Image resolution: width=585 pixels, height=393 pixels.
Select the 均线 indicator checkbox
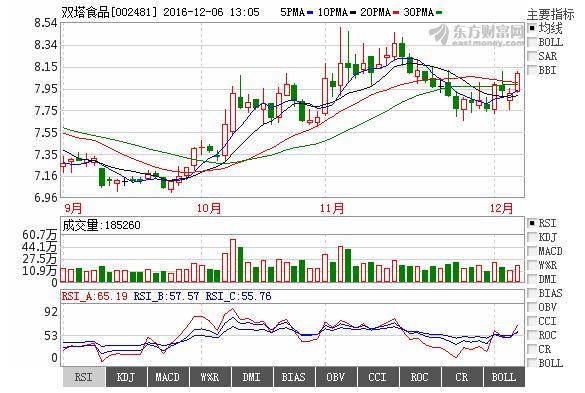[532, 28]
